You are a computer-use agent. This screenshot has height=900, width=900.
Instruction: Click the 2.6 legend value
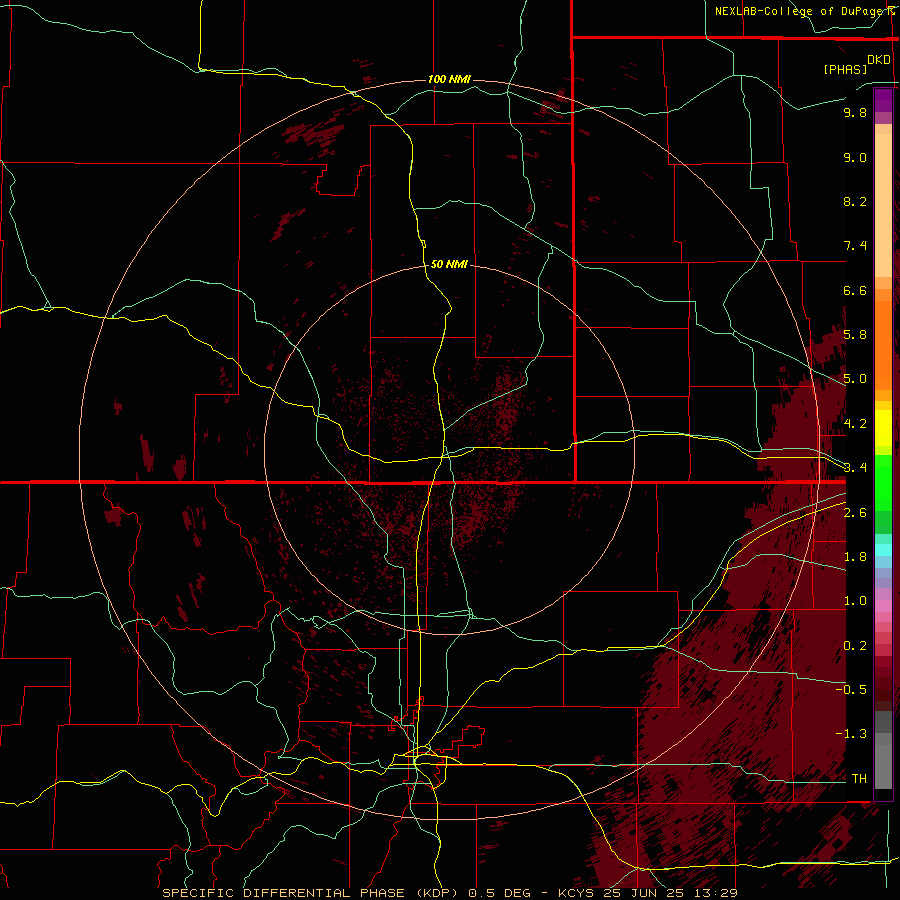coord(855,513)
